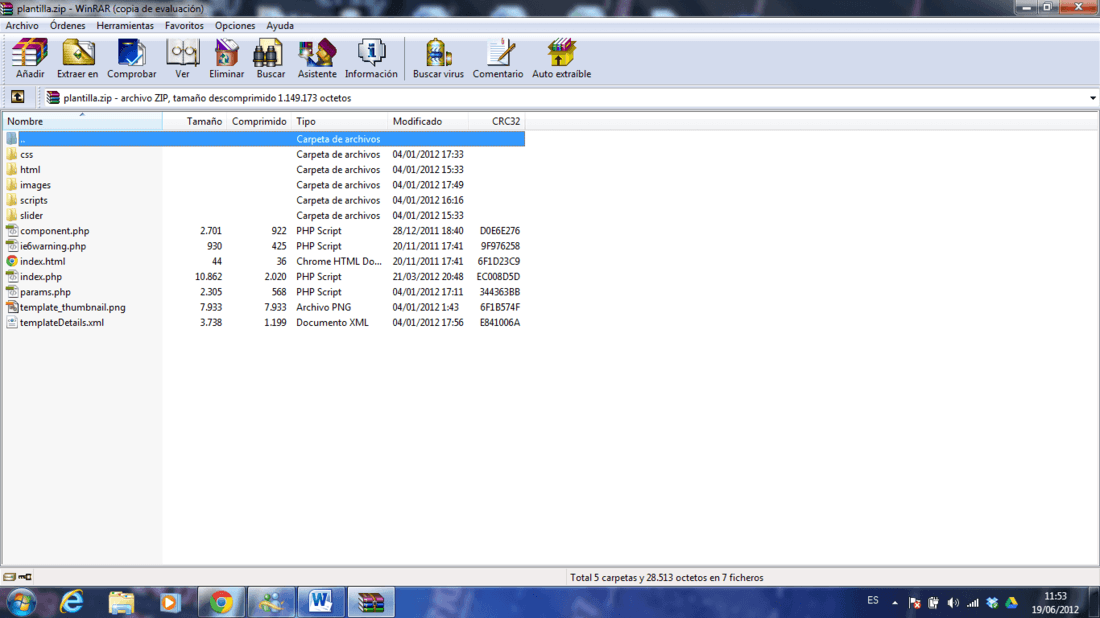Open the Comentario tool
The height and width of the screenshot is (618, 1100).
coord(497,59)
